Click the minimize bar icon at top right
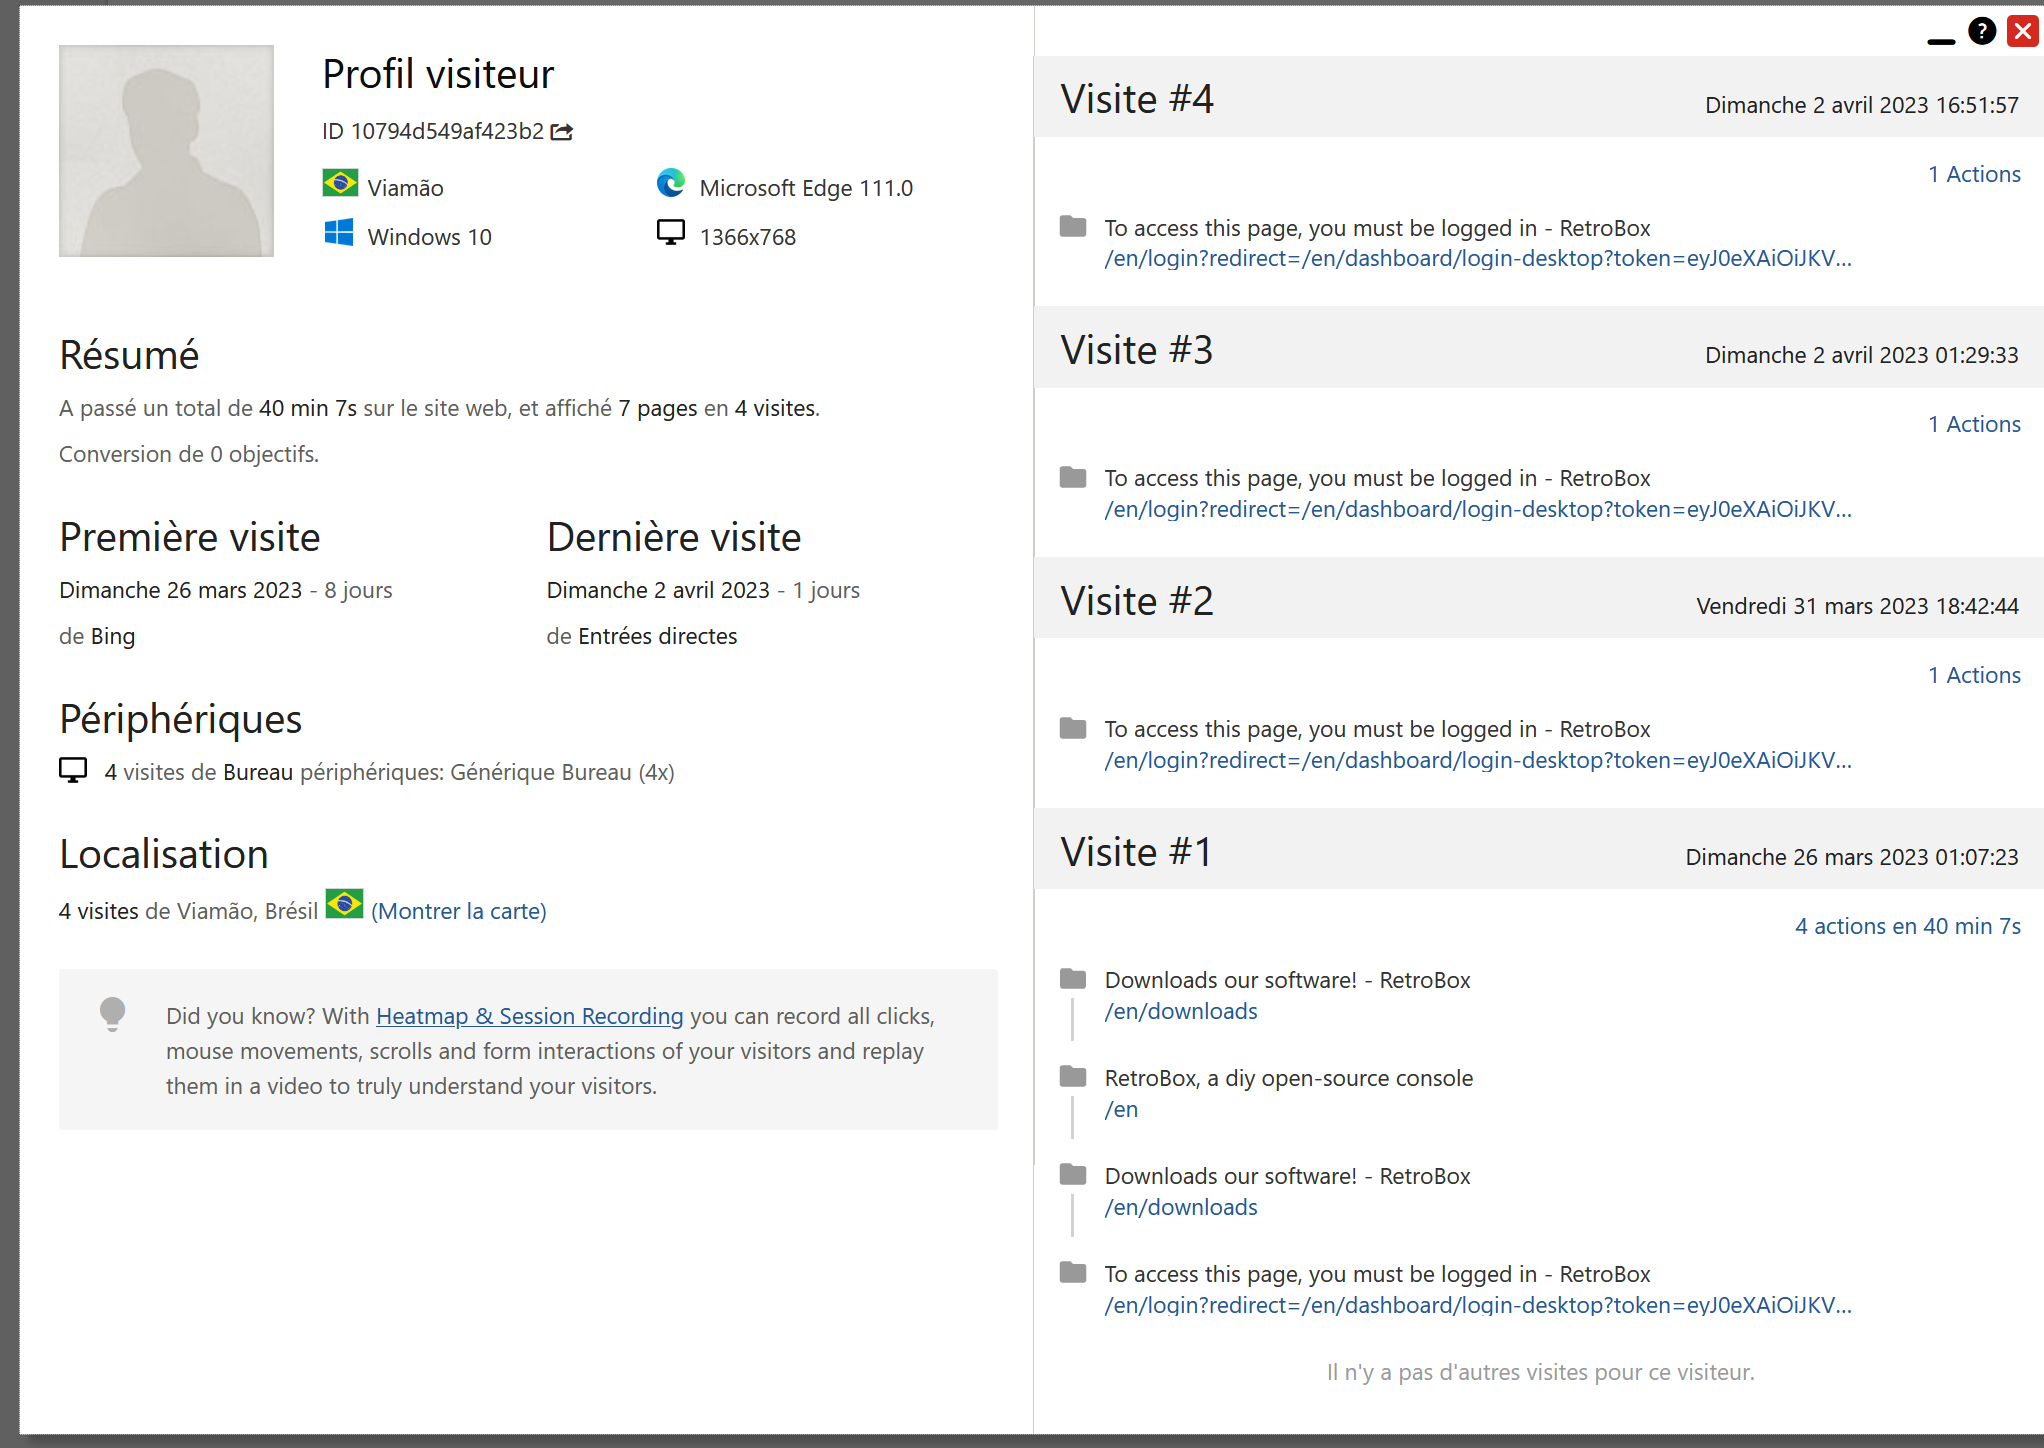Viewport: 2044px width, 1448px height. (1940, 41)
